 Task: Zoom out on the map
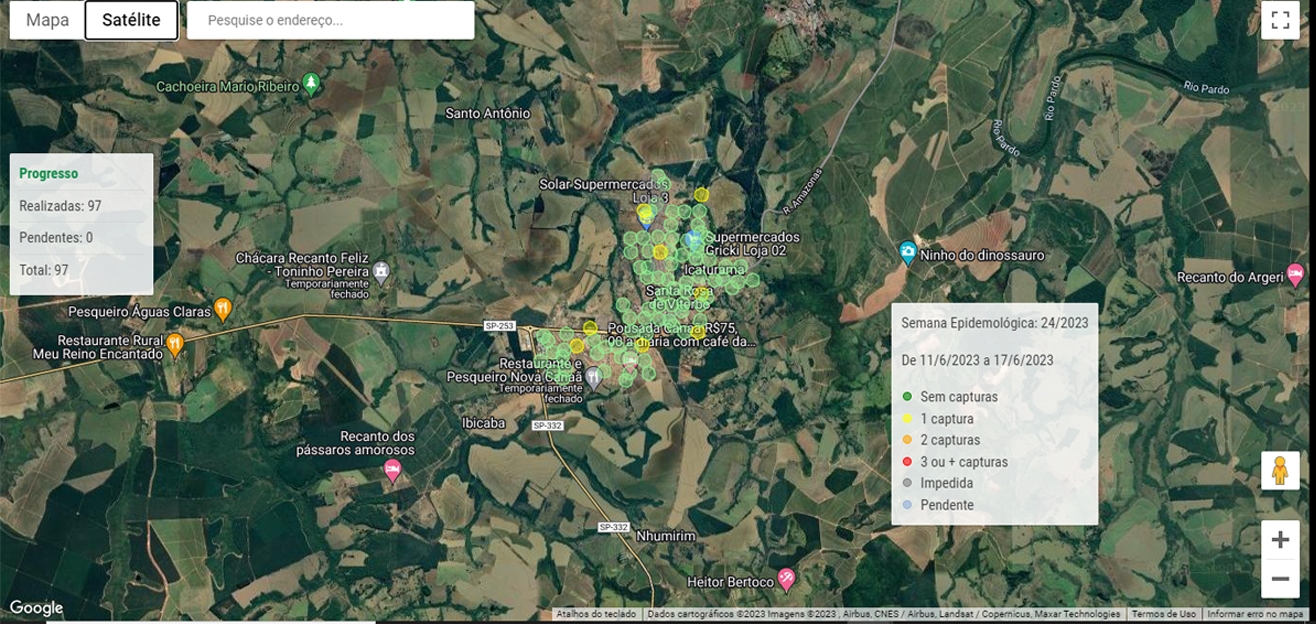pos(1280,578)
